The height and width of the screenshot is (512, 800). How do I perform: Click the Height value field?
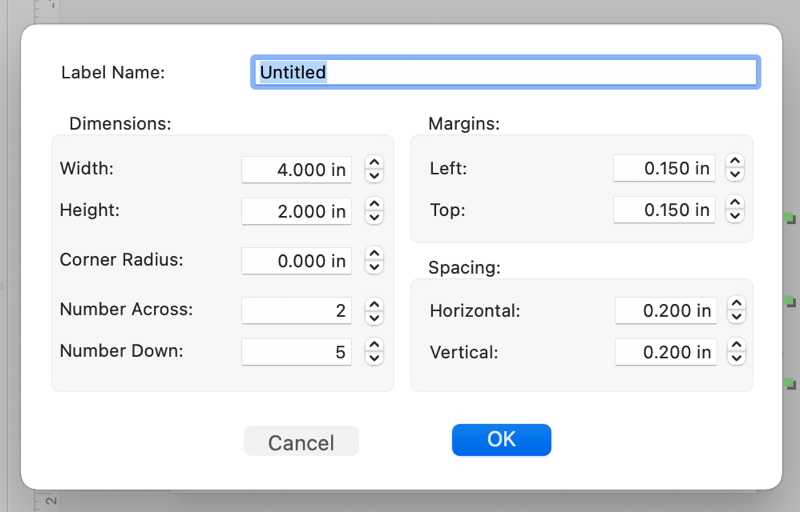[296, 211]
